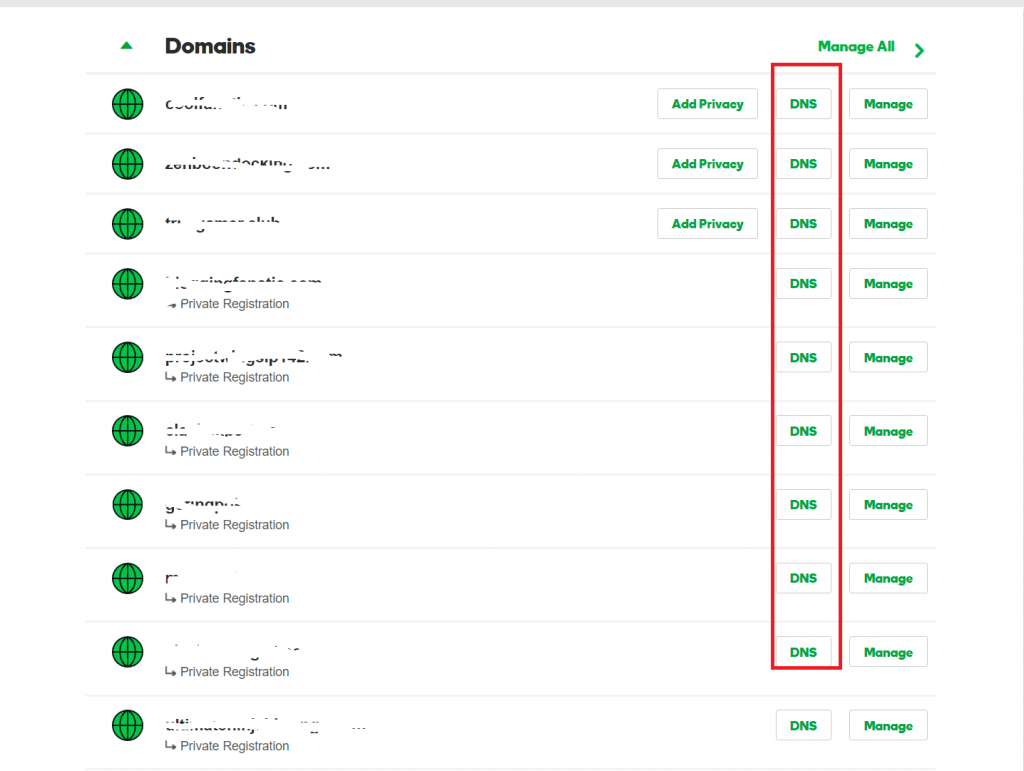The height and width of the screenshot is (771, 1024).
Task: Open DNS for the fifth domain row
Action: (x=803, y=358)
